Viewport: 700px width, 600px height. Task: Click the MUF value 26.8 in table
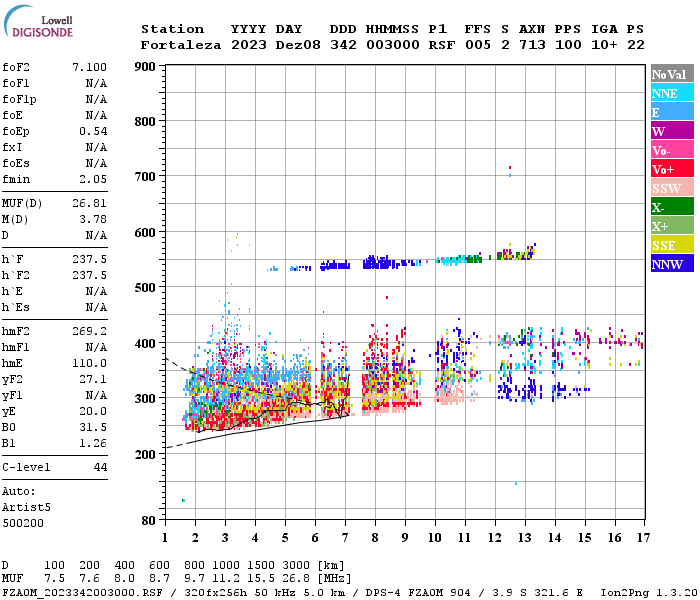pos(296,579)
